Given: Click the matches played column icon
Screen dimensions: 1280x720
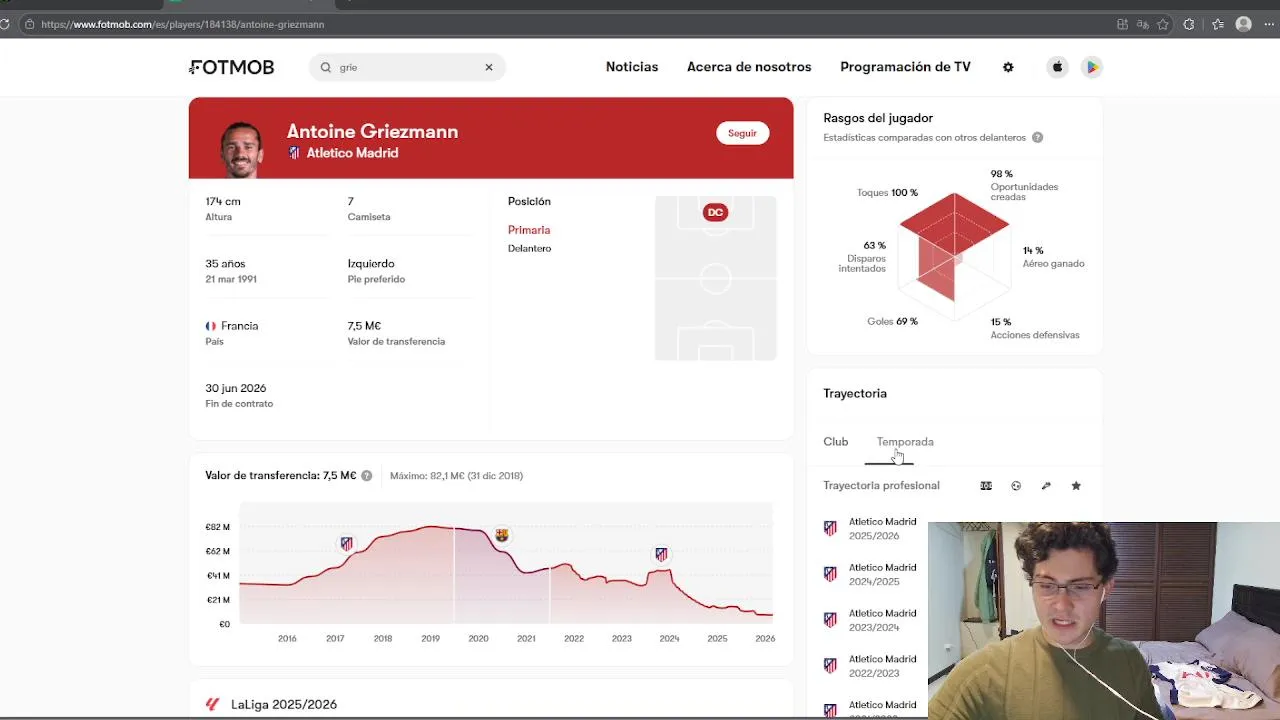Looking at the screenshot, I should [986, 486].
